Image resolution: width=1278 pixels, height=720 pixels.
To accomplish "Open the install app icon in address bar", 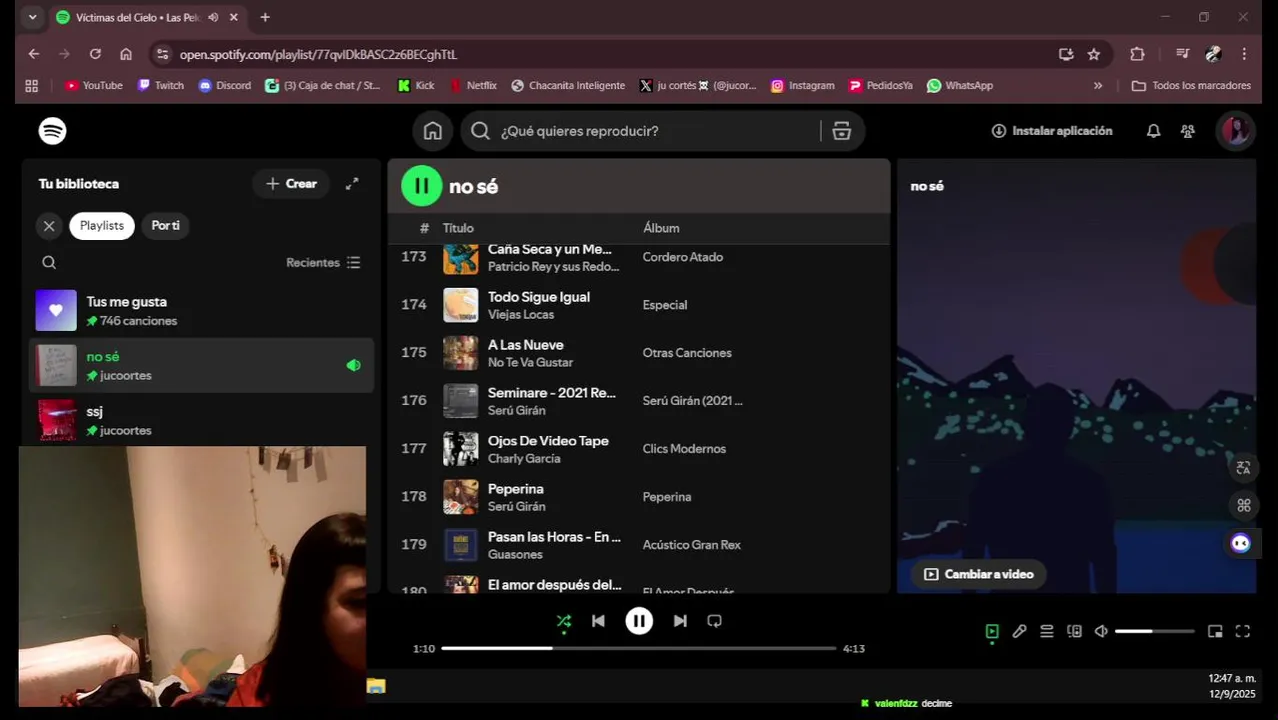I will [1066, 54].
